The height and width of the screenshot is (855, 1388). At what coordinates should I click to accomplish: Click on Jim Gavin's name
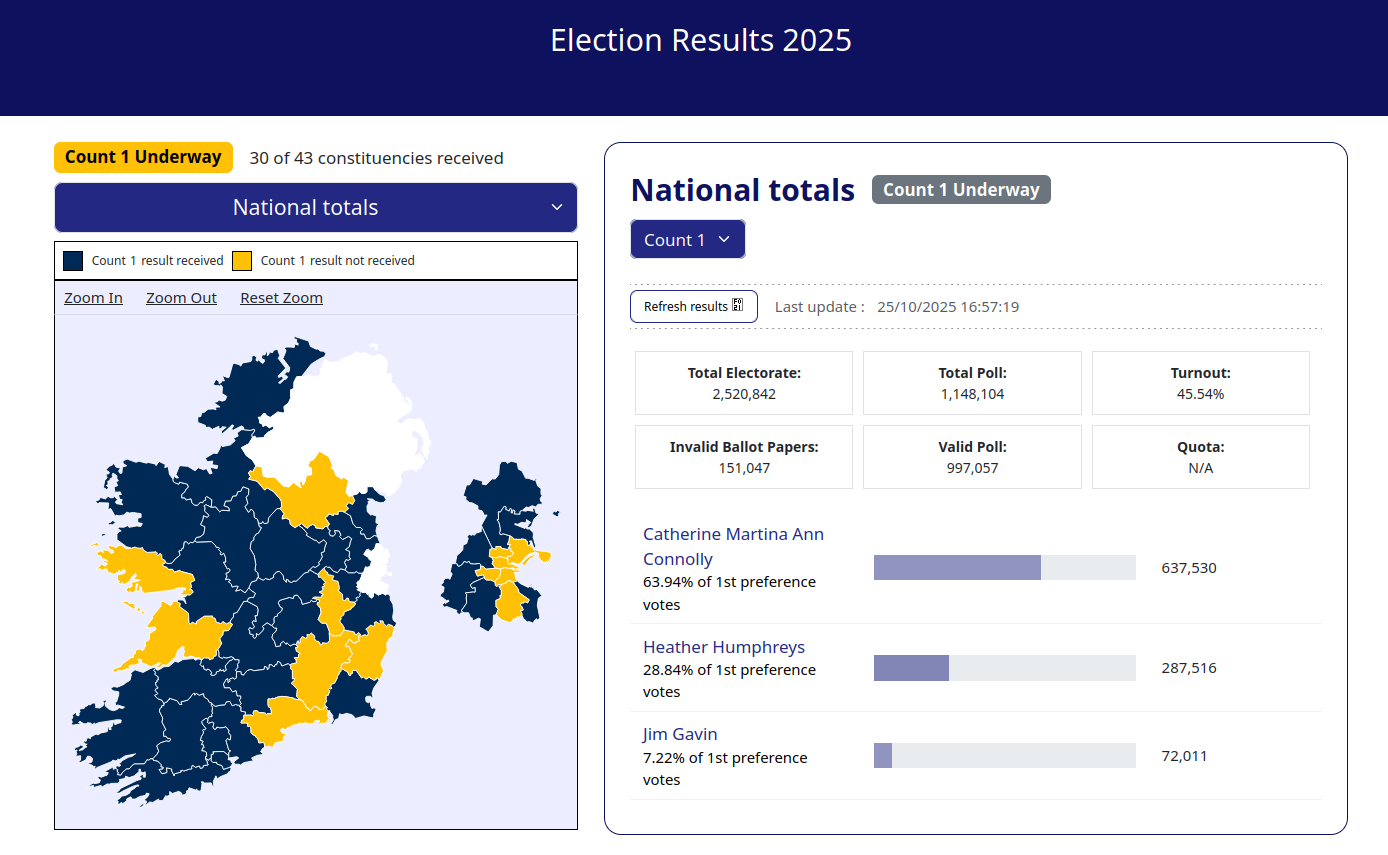click(x=680, y=734)
